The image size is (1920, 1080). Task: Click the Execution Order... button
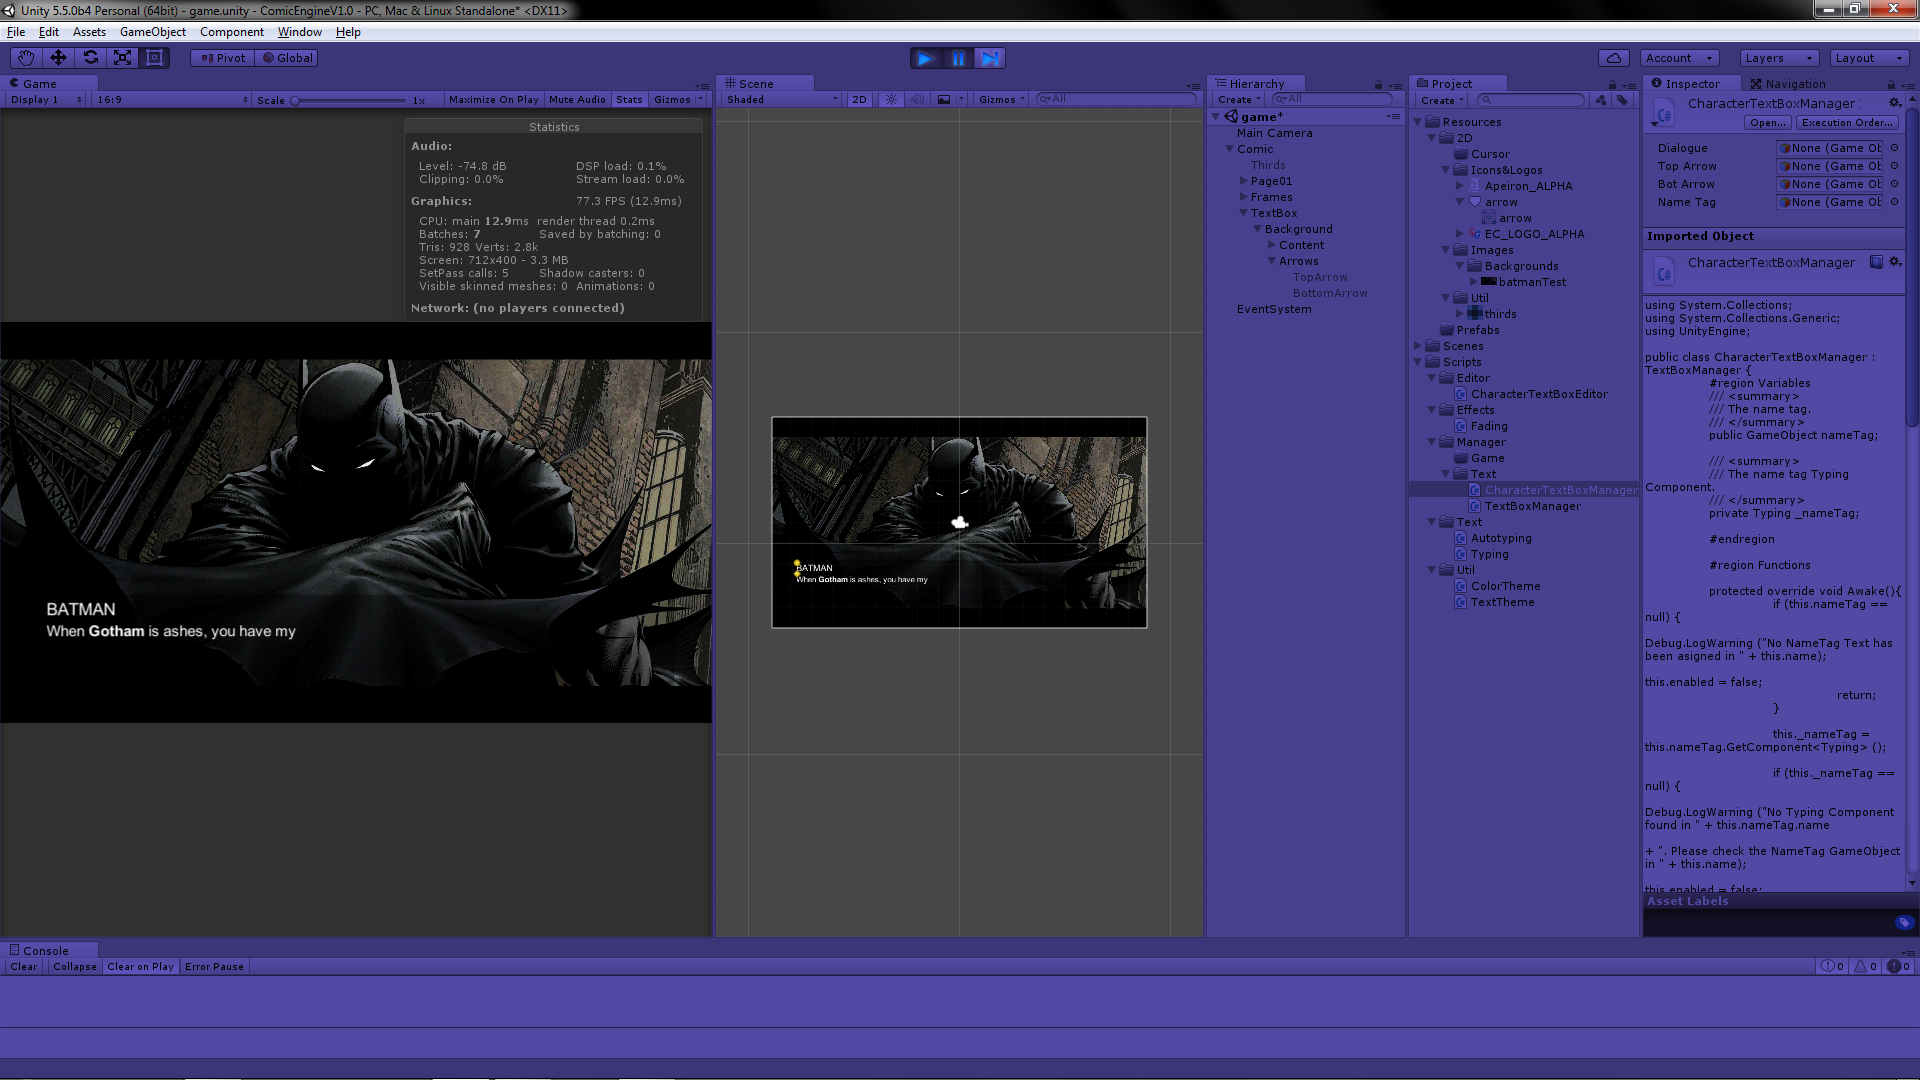[1847, 123]
